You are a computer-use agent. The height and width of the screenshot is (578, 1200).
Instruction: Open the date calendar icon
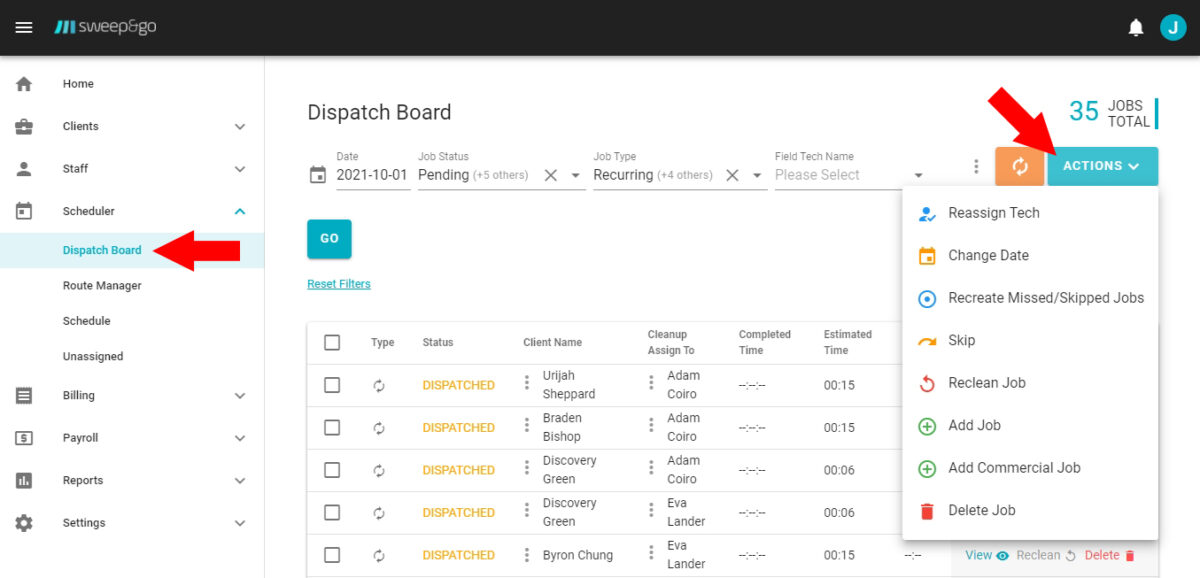click(x=318, y=175)
